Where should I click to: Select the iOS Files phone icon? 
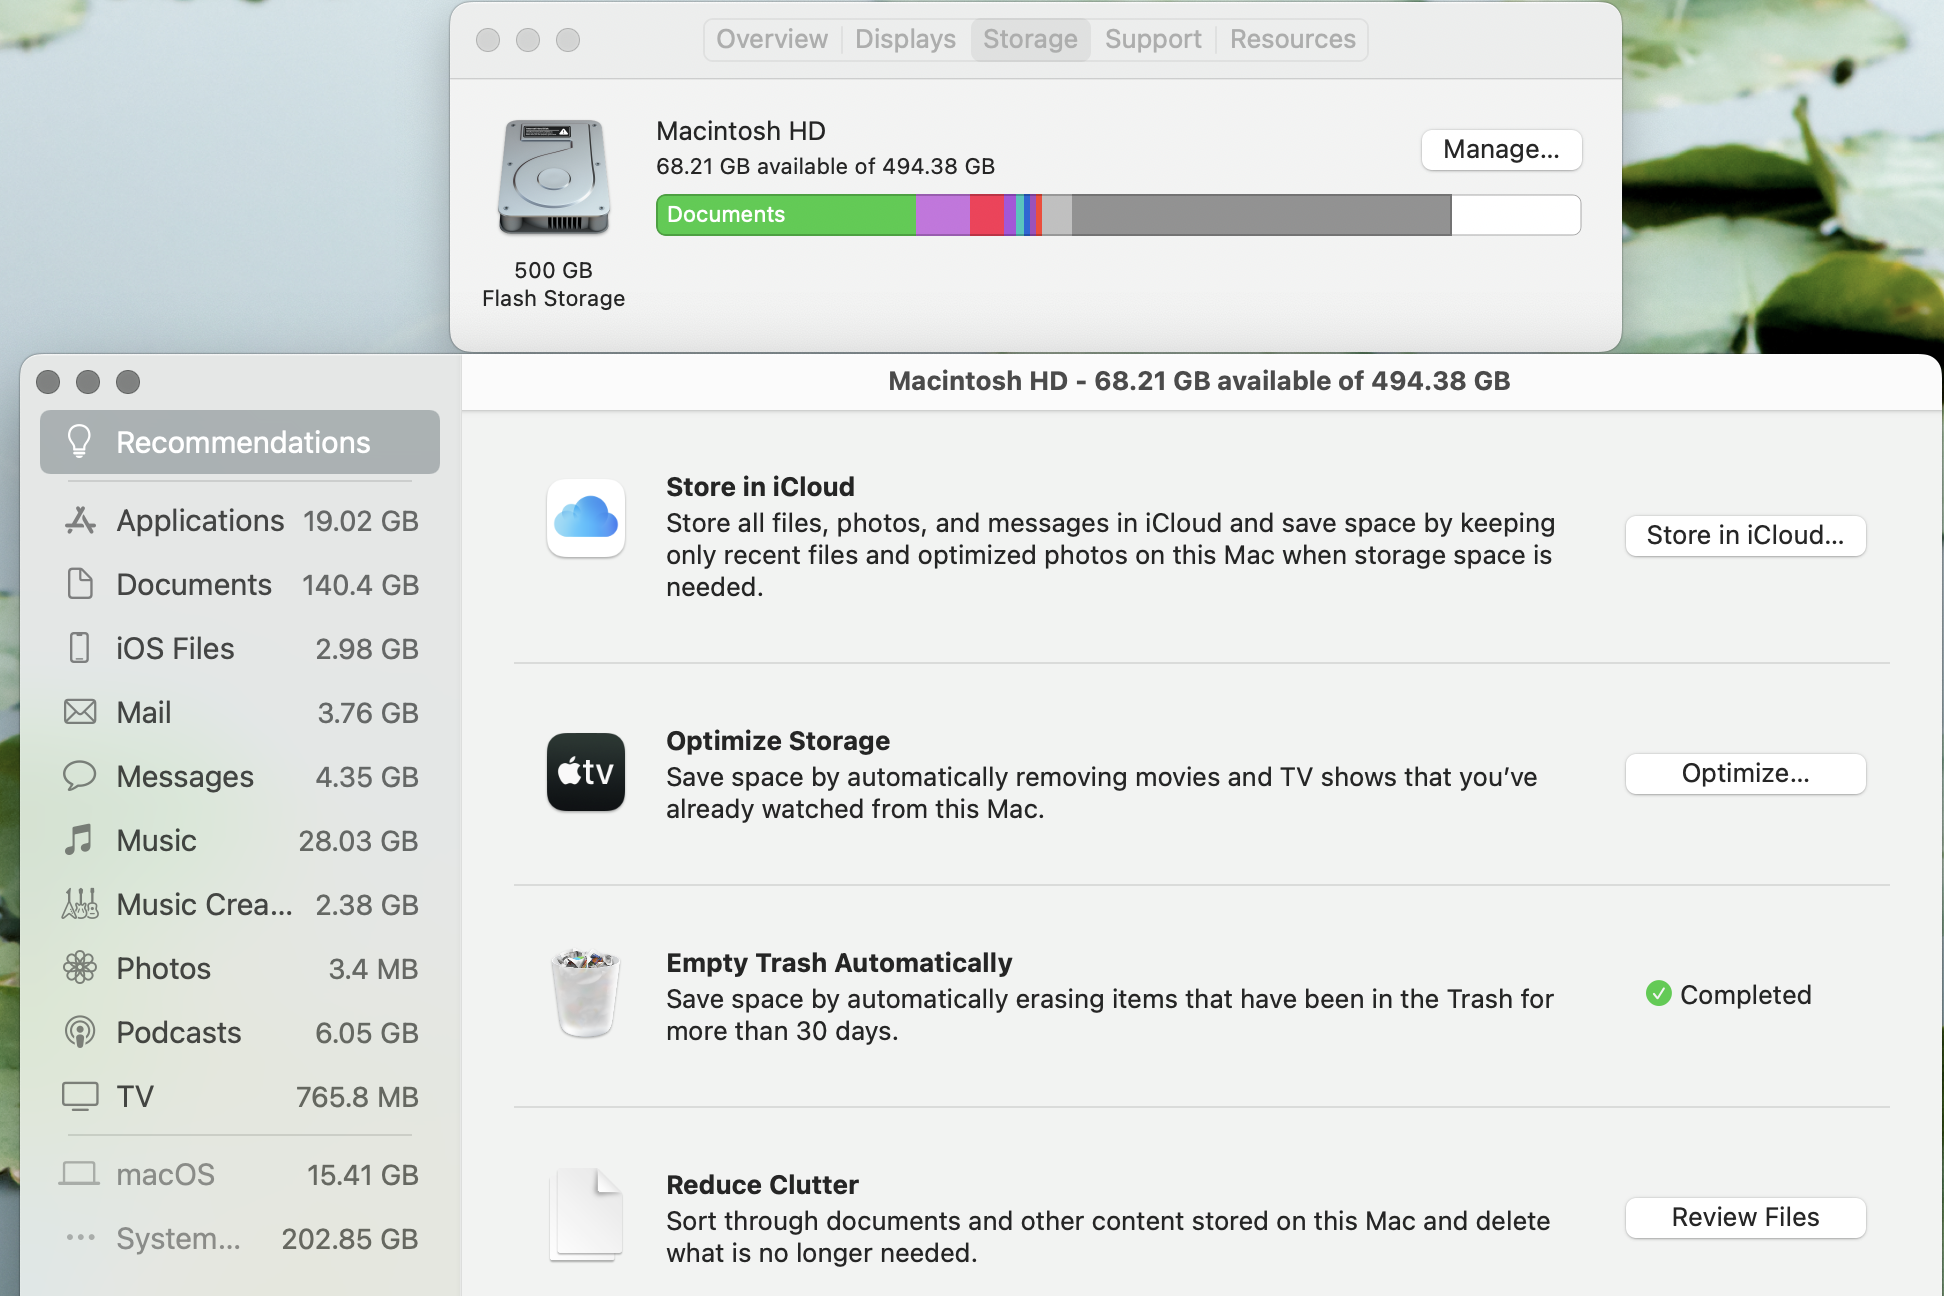(x=79, y=648)
